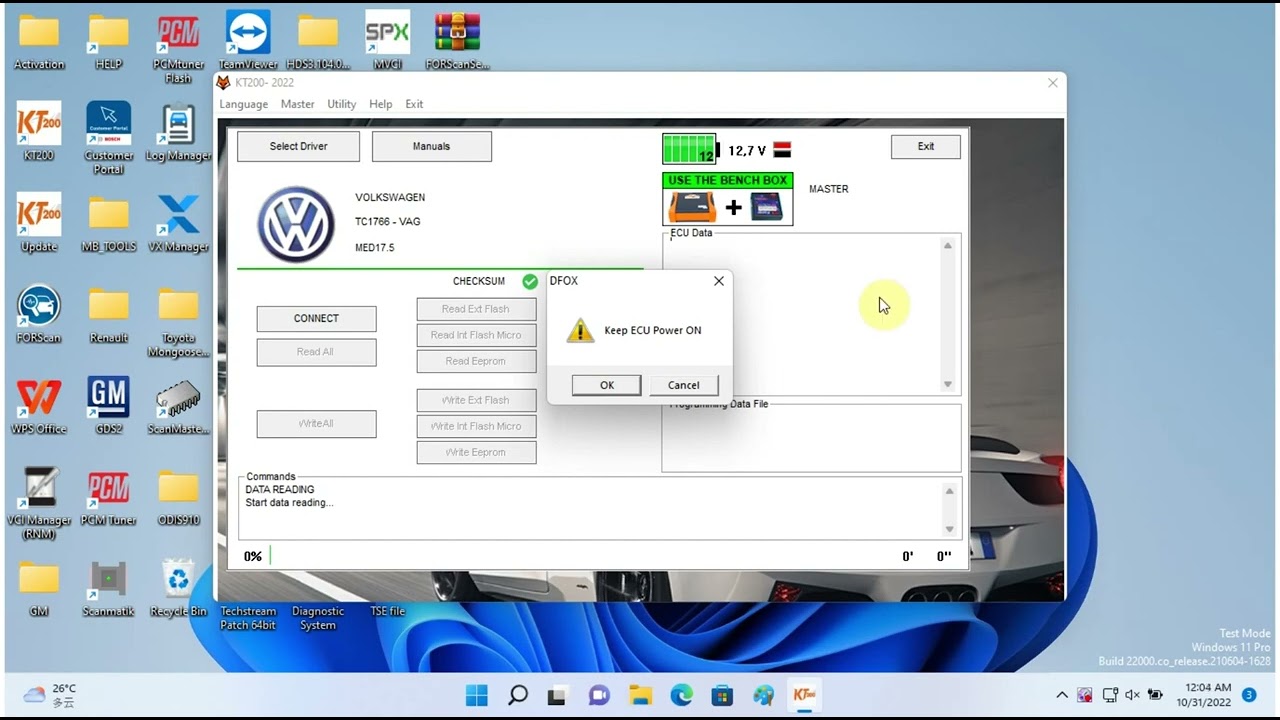Launch WPS Office from desktop
Image resolution: width=1280 pixels, height=720 pixels.
click(39, 405)
